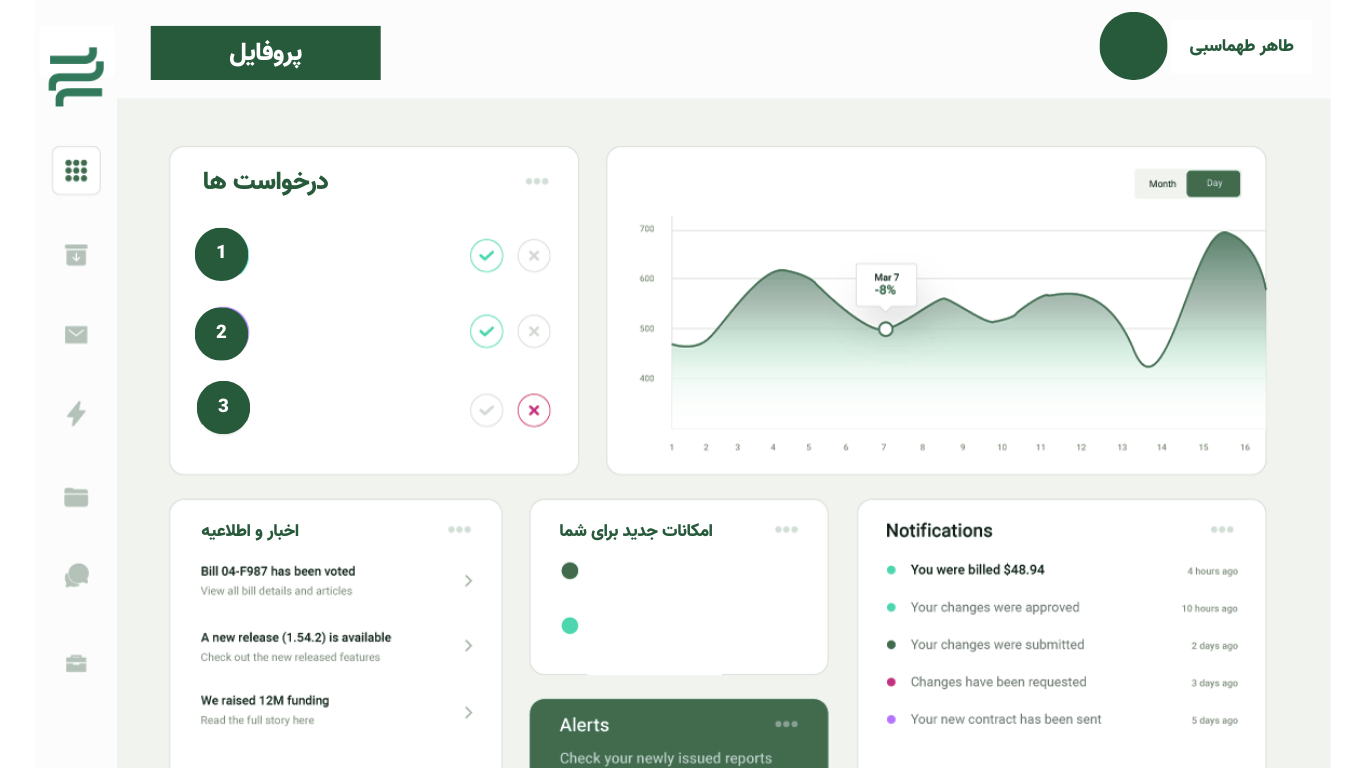Screen dimensions: 1366x768
Task: Expand the 'A new release (1.54.2)' chevron
Action: 468,646
